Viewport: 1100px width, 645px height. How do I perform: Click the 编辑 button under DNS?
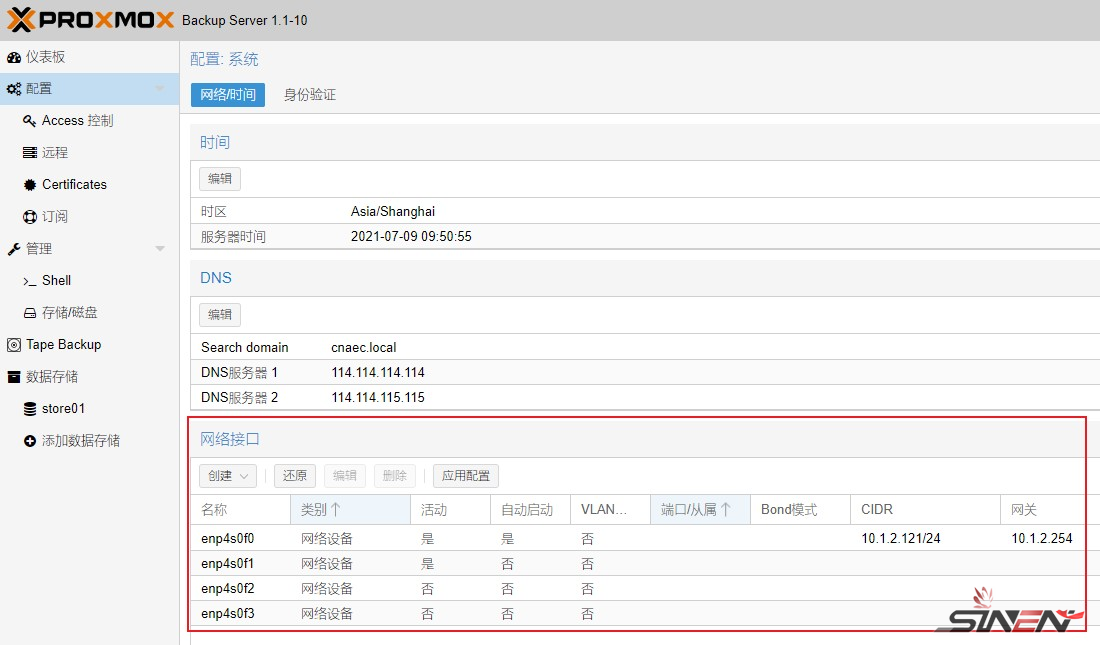(x=220, y=314)
